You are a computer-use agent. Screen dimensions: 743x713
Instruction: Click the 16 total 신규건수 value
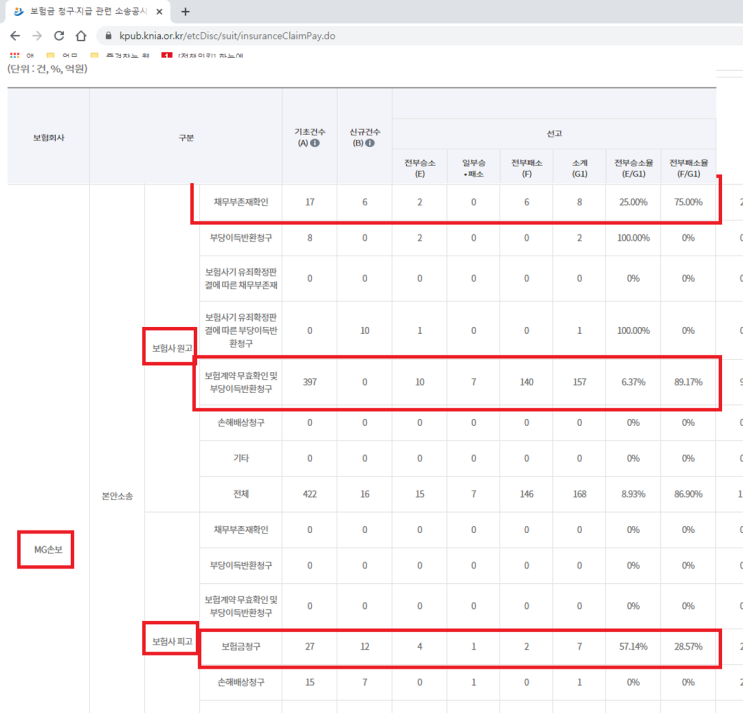click(x=365, y=494)
